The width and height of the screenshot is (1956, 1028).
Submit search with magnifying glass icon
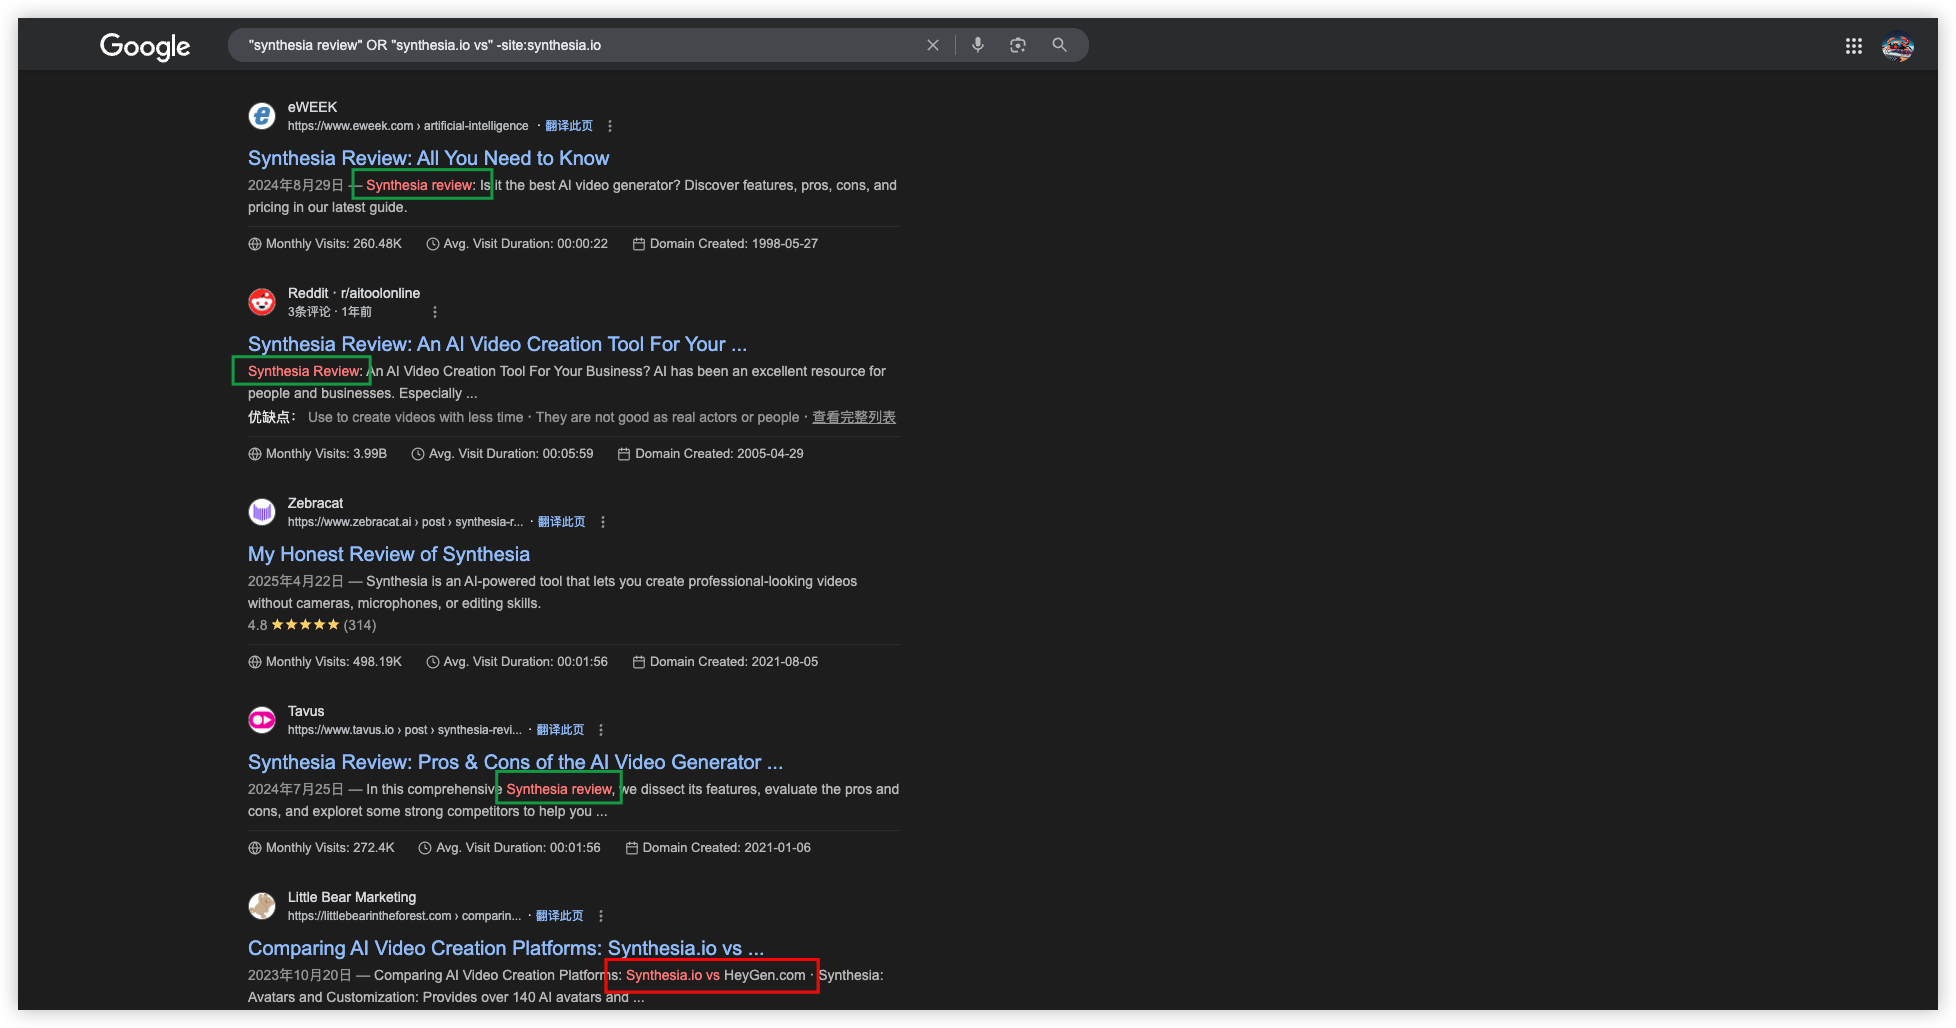point(1059,45)
